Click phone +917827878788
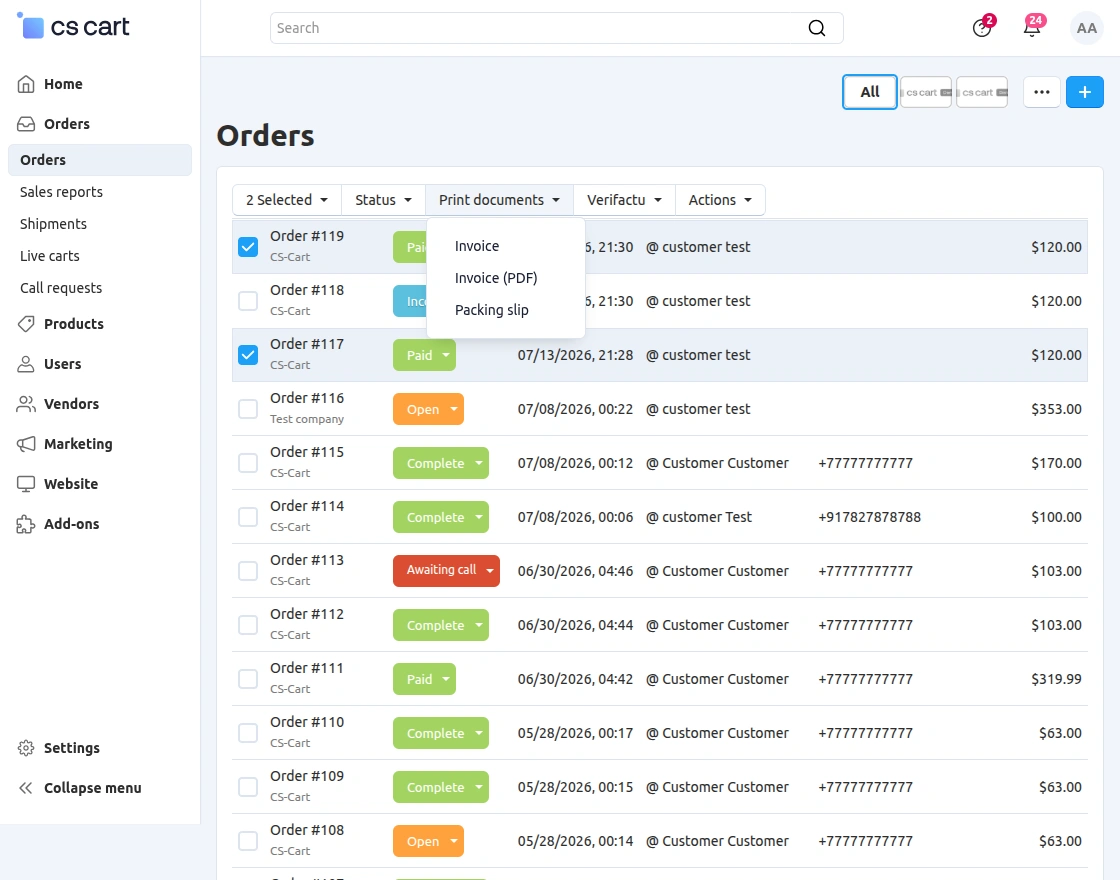 869,517
